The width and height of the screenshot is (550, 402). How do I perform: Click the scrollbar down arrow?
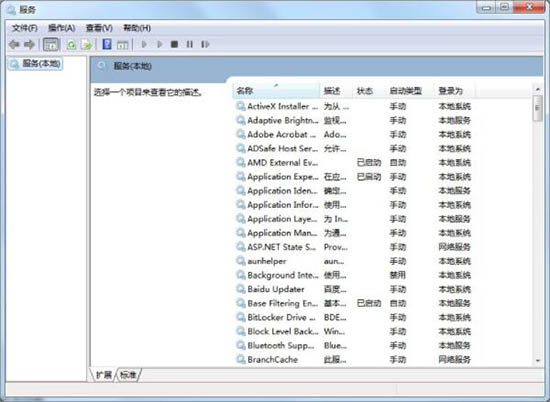(x=537, y=360)
